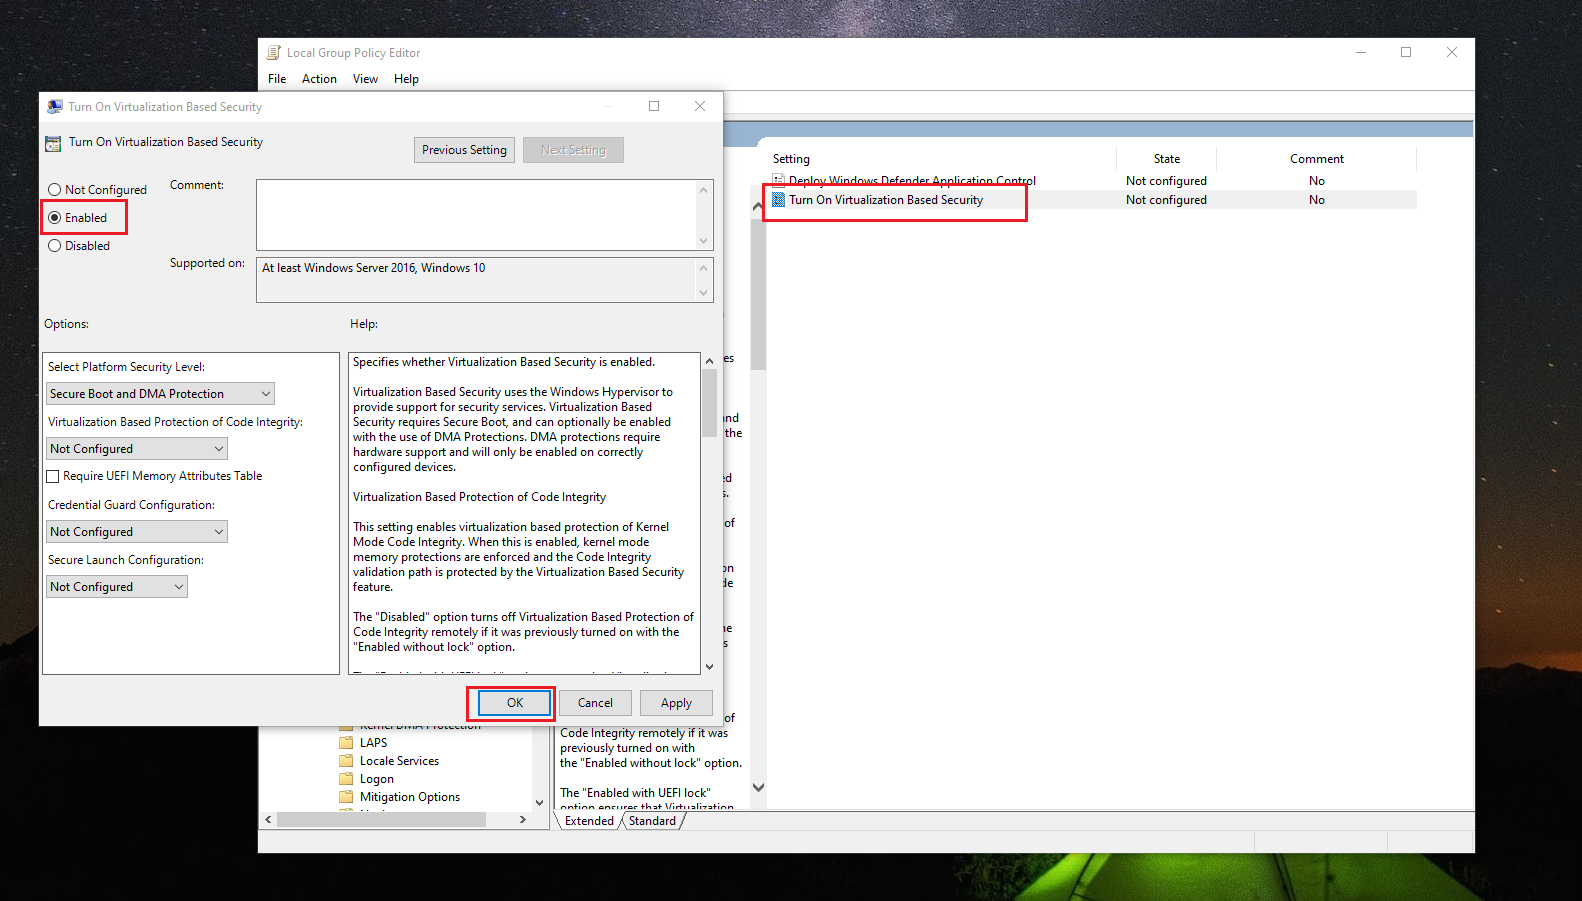Viewport: 1582px width, 901px height.
Task: Click the tree pane horizontal scroll right arrow
Action: 523,820
